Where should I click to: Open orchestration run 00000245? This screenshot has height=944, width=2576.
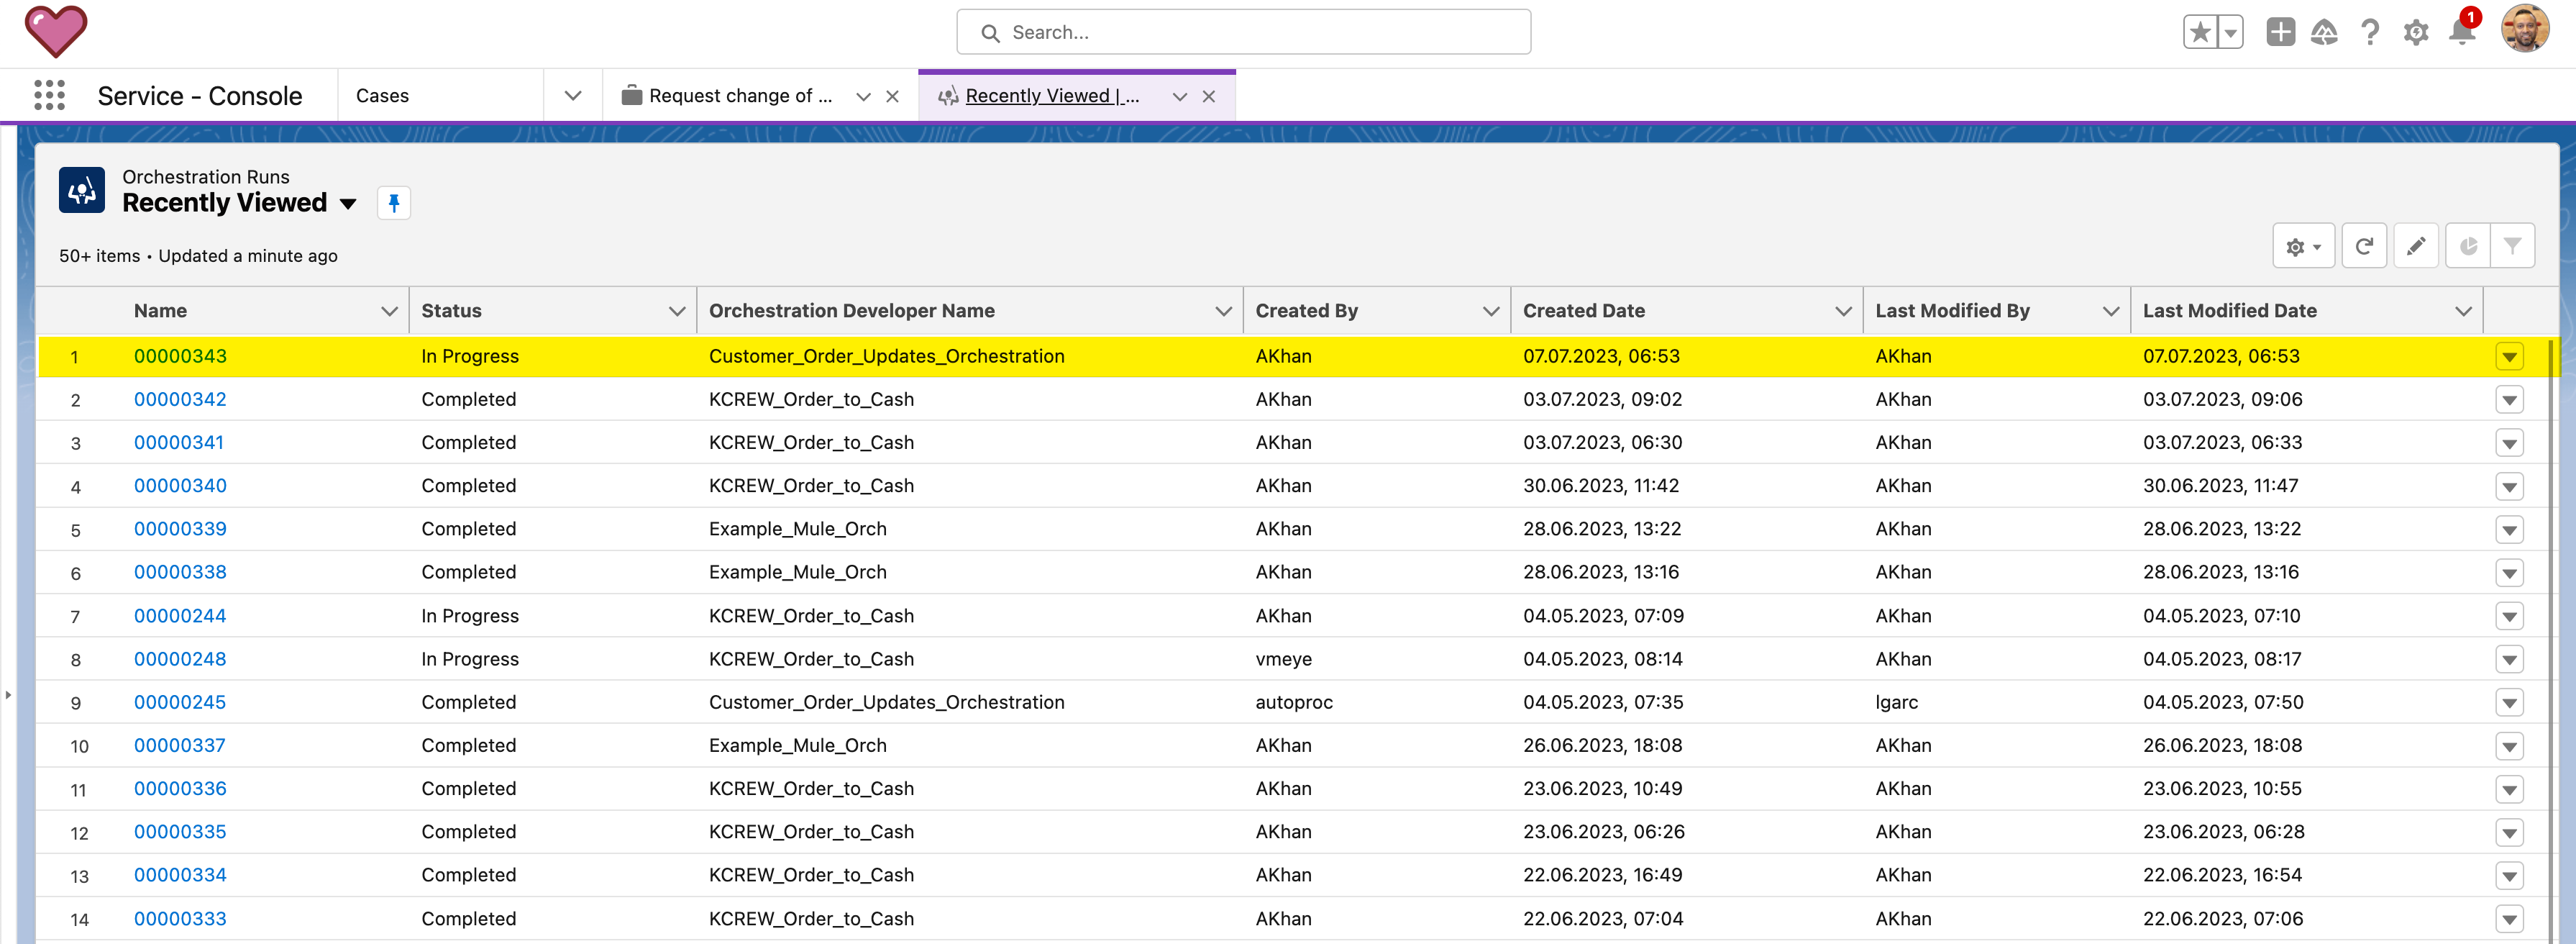[x=180, y=702]
